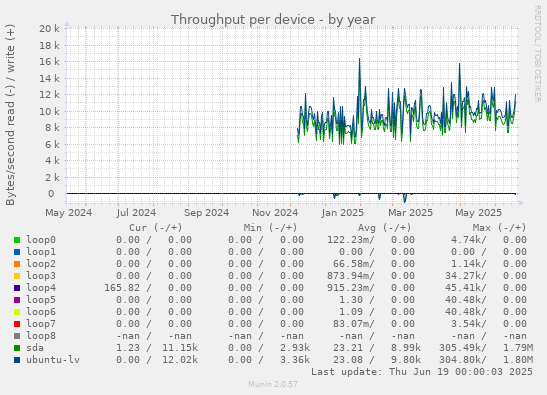Click the ubuntu-lv navy legend swatch
Image resolution: width=547 pixels, height=395 pixels.
point(17,360)
